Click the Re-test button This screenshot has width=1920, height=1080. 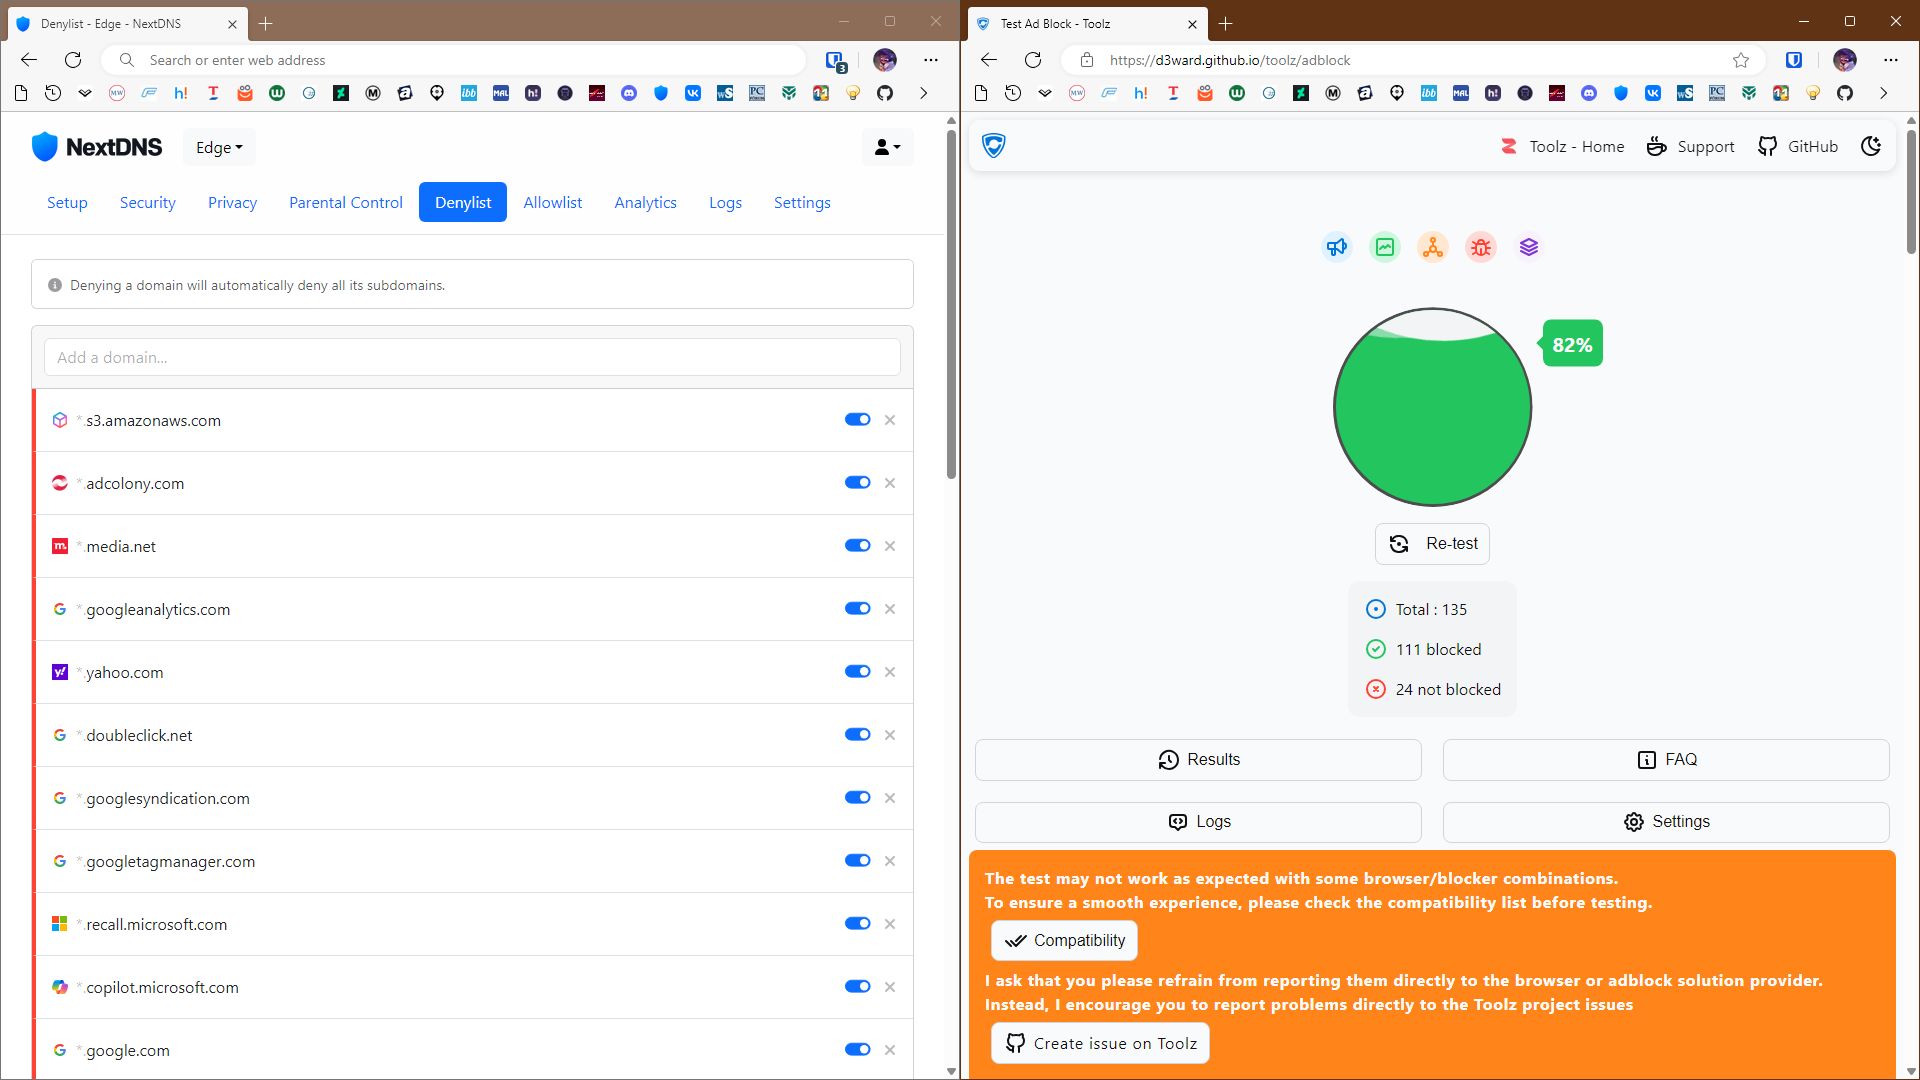coord(1432,544)
